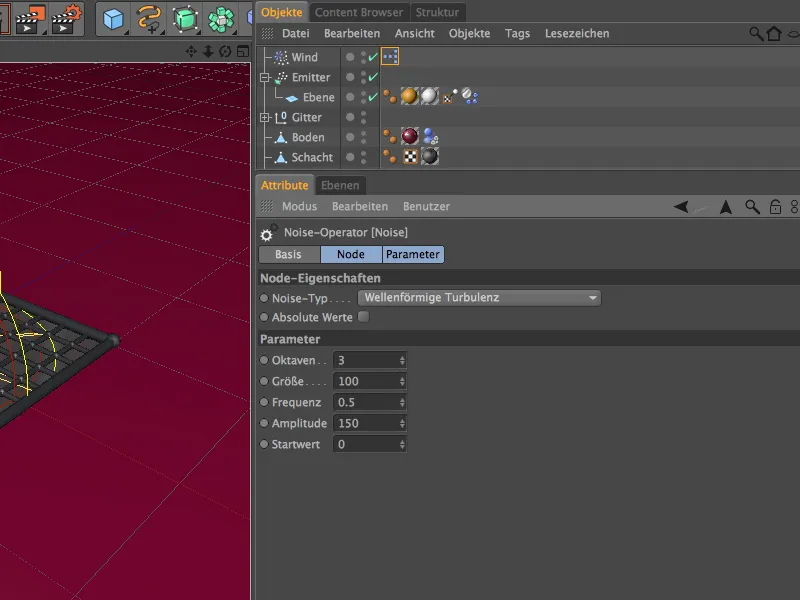
Task: Add a subdivision surface generator
Action: [x=185, y=19]
